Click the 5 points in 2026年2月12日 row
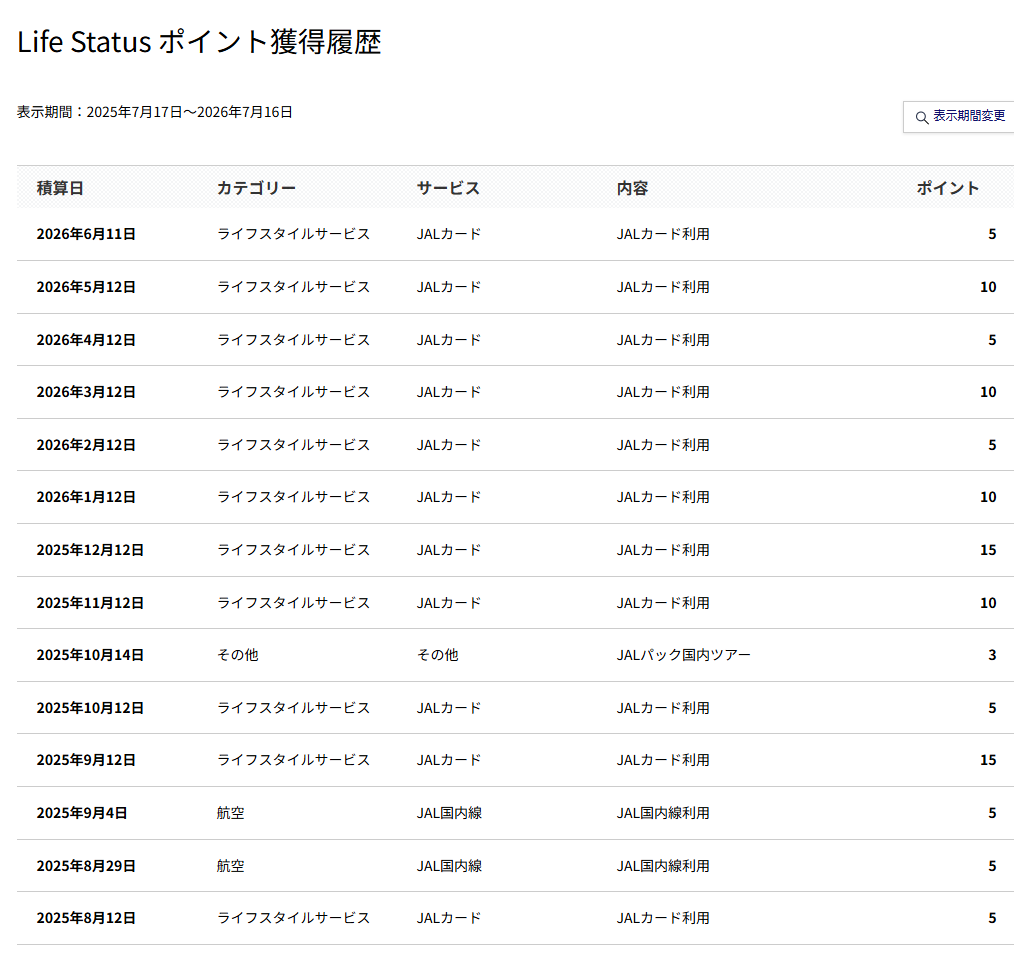 click(992, 445)
